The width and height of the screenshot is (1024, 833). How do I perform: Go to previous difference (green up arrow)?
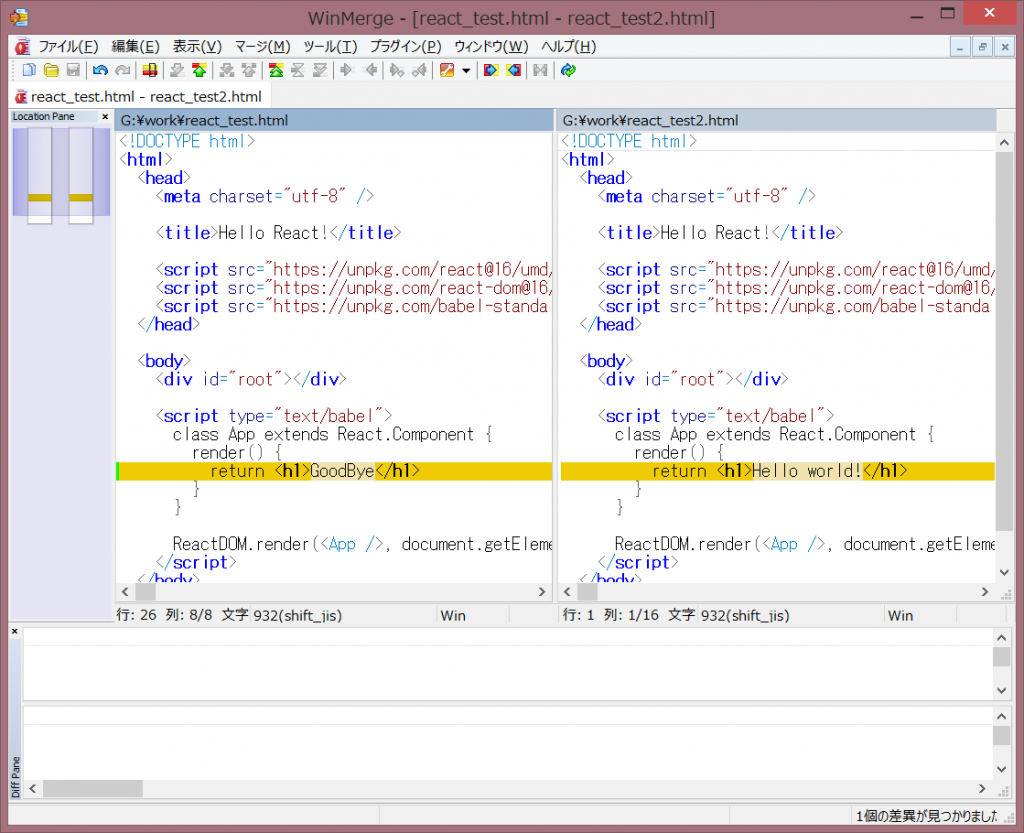pyautogui.click(x=199, y=70)
